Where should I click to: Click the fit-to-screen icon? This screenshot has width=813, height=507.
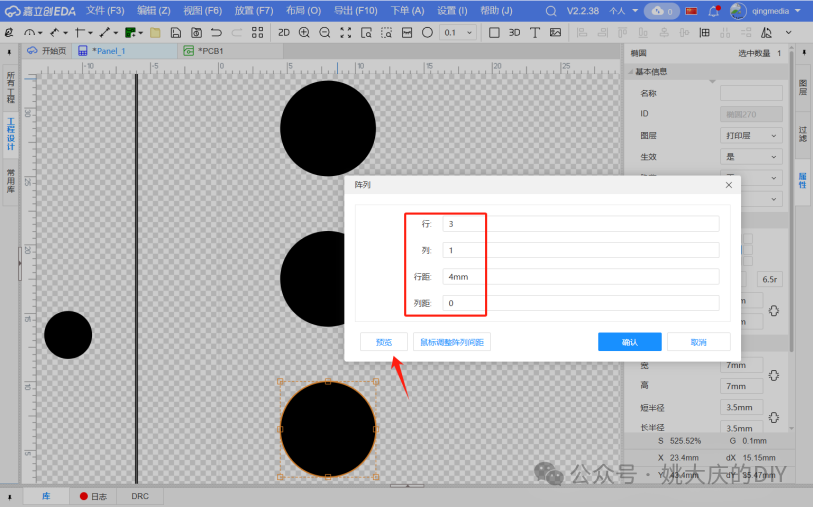(345, 32)
